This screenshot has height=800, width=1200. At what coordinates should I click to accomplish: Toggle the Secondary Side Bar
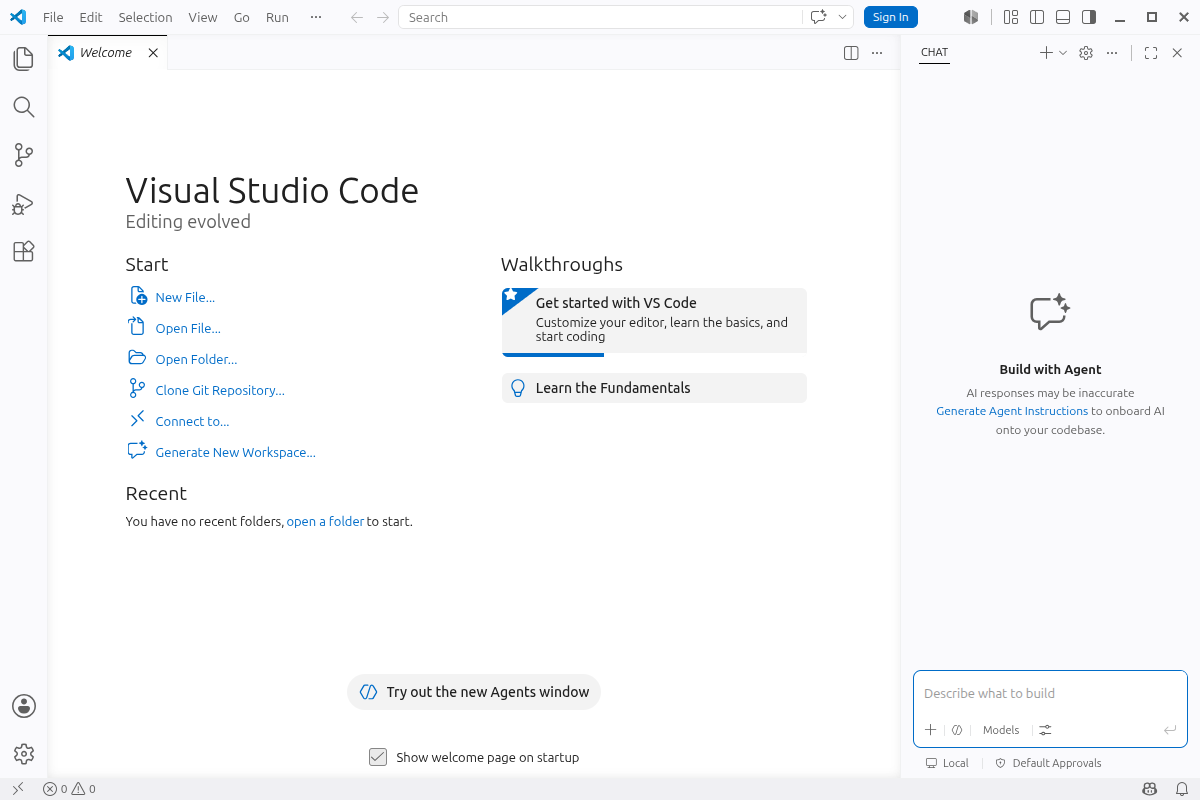point(1089,17)
